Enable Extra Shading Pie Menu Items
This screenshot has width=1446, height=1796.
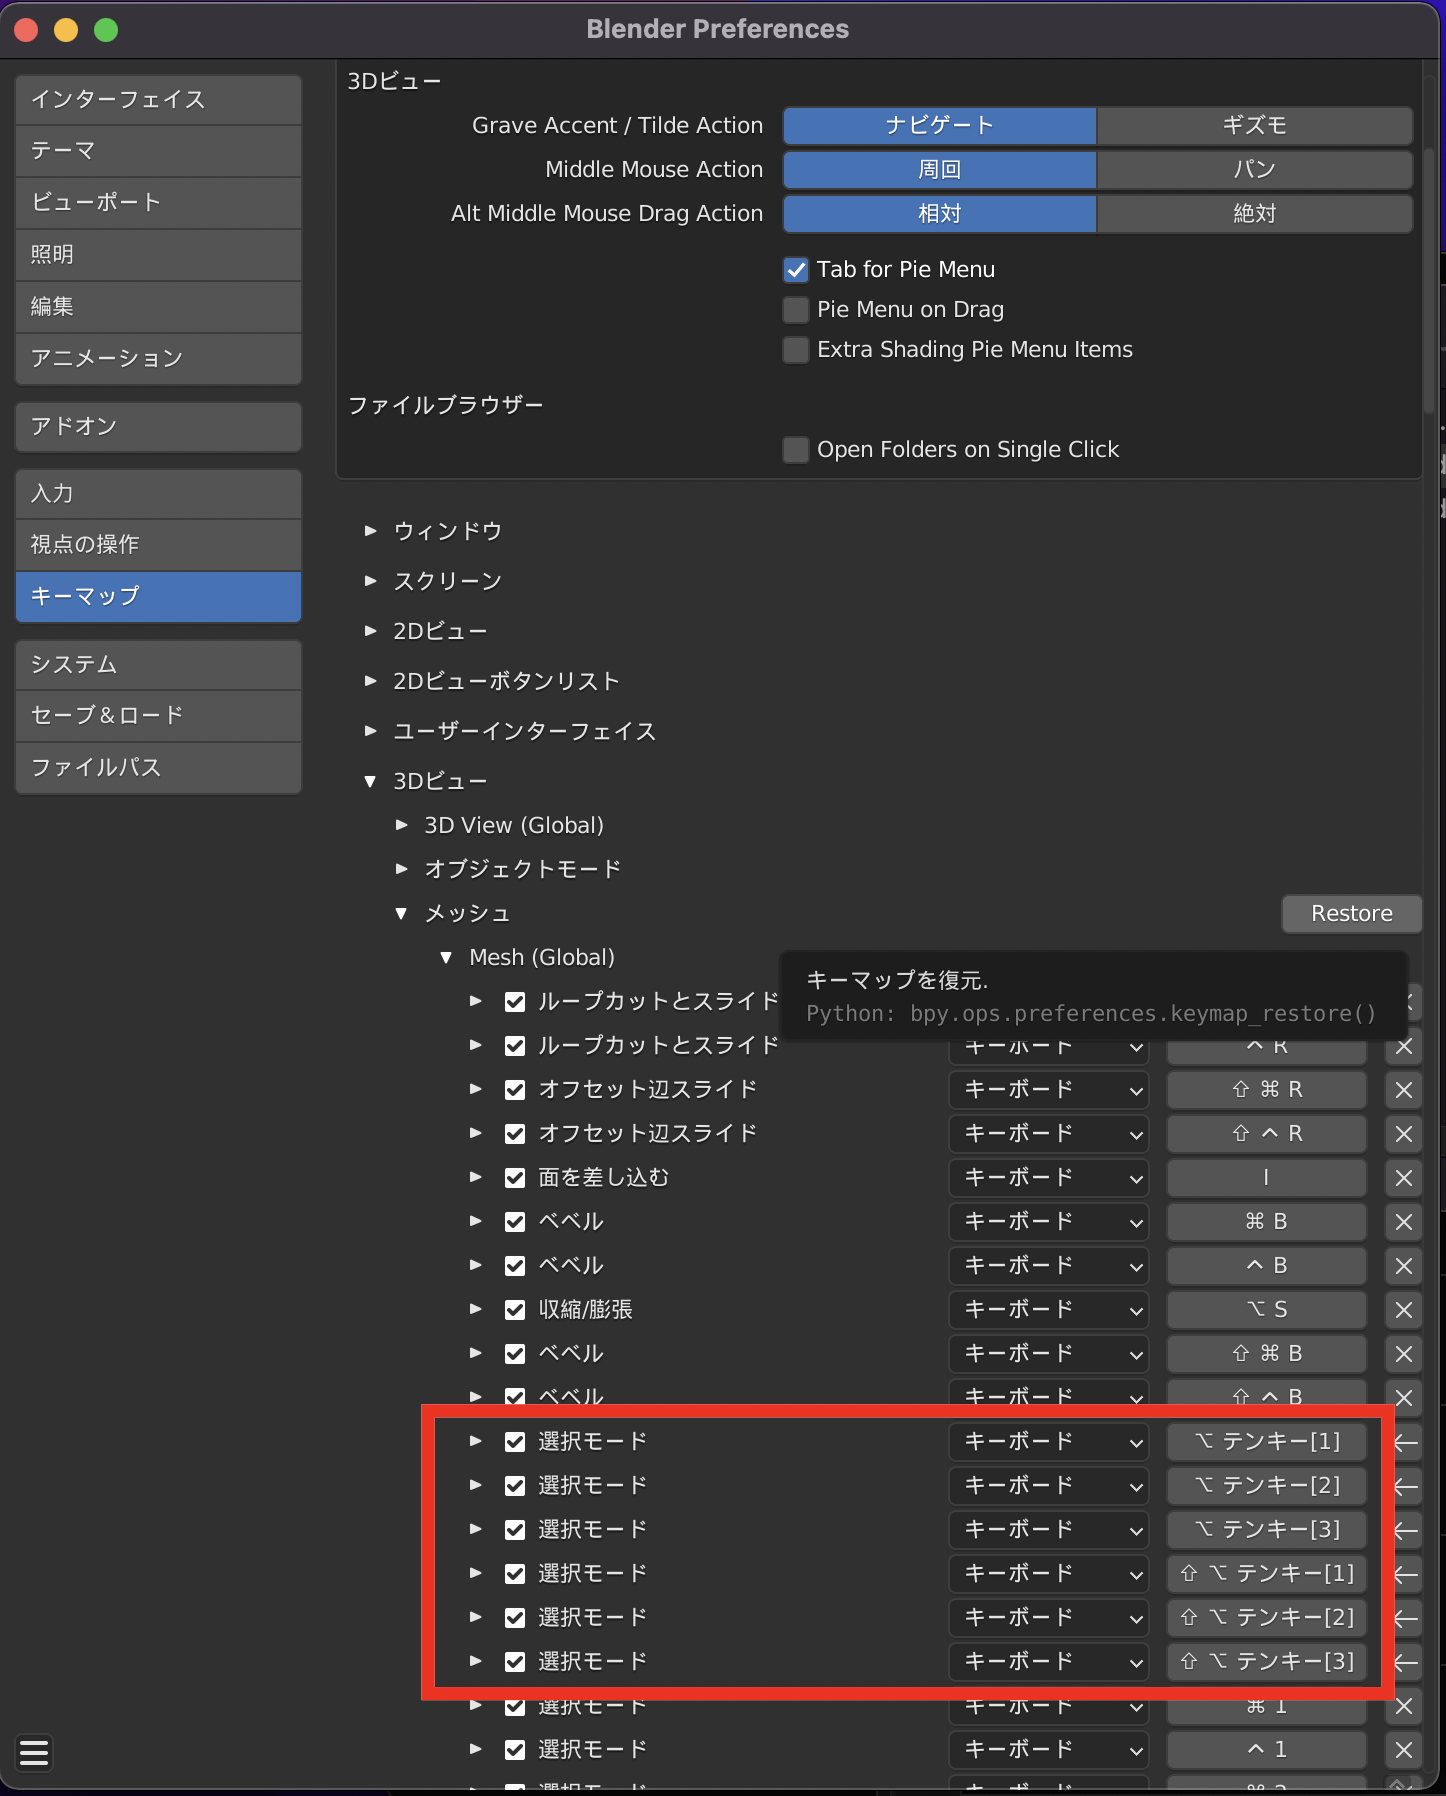coord(796,350)
